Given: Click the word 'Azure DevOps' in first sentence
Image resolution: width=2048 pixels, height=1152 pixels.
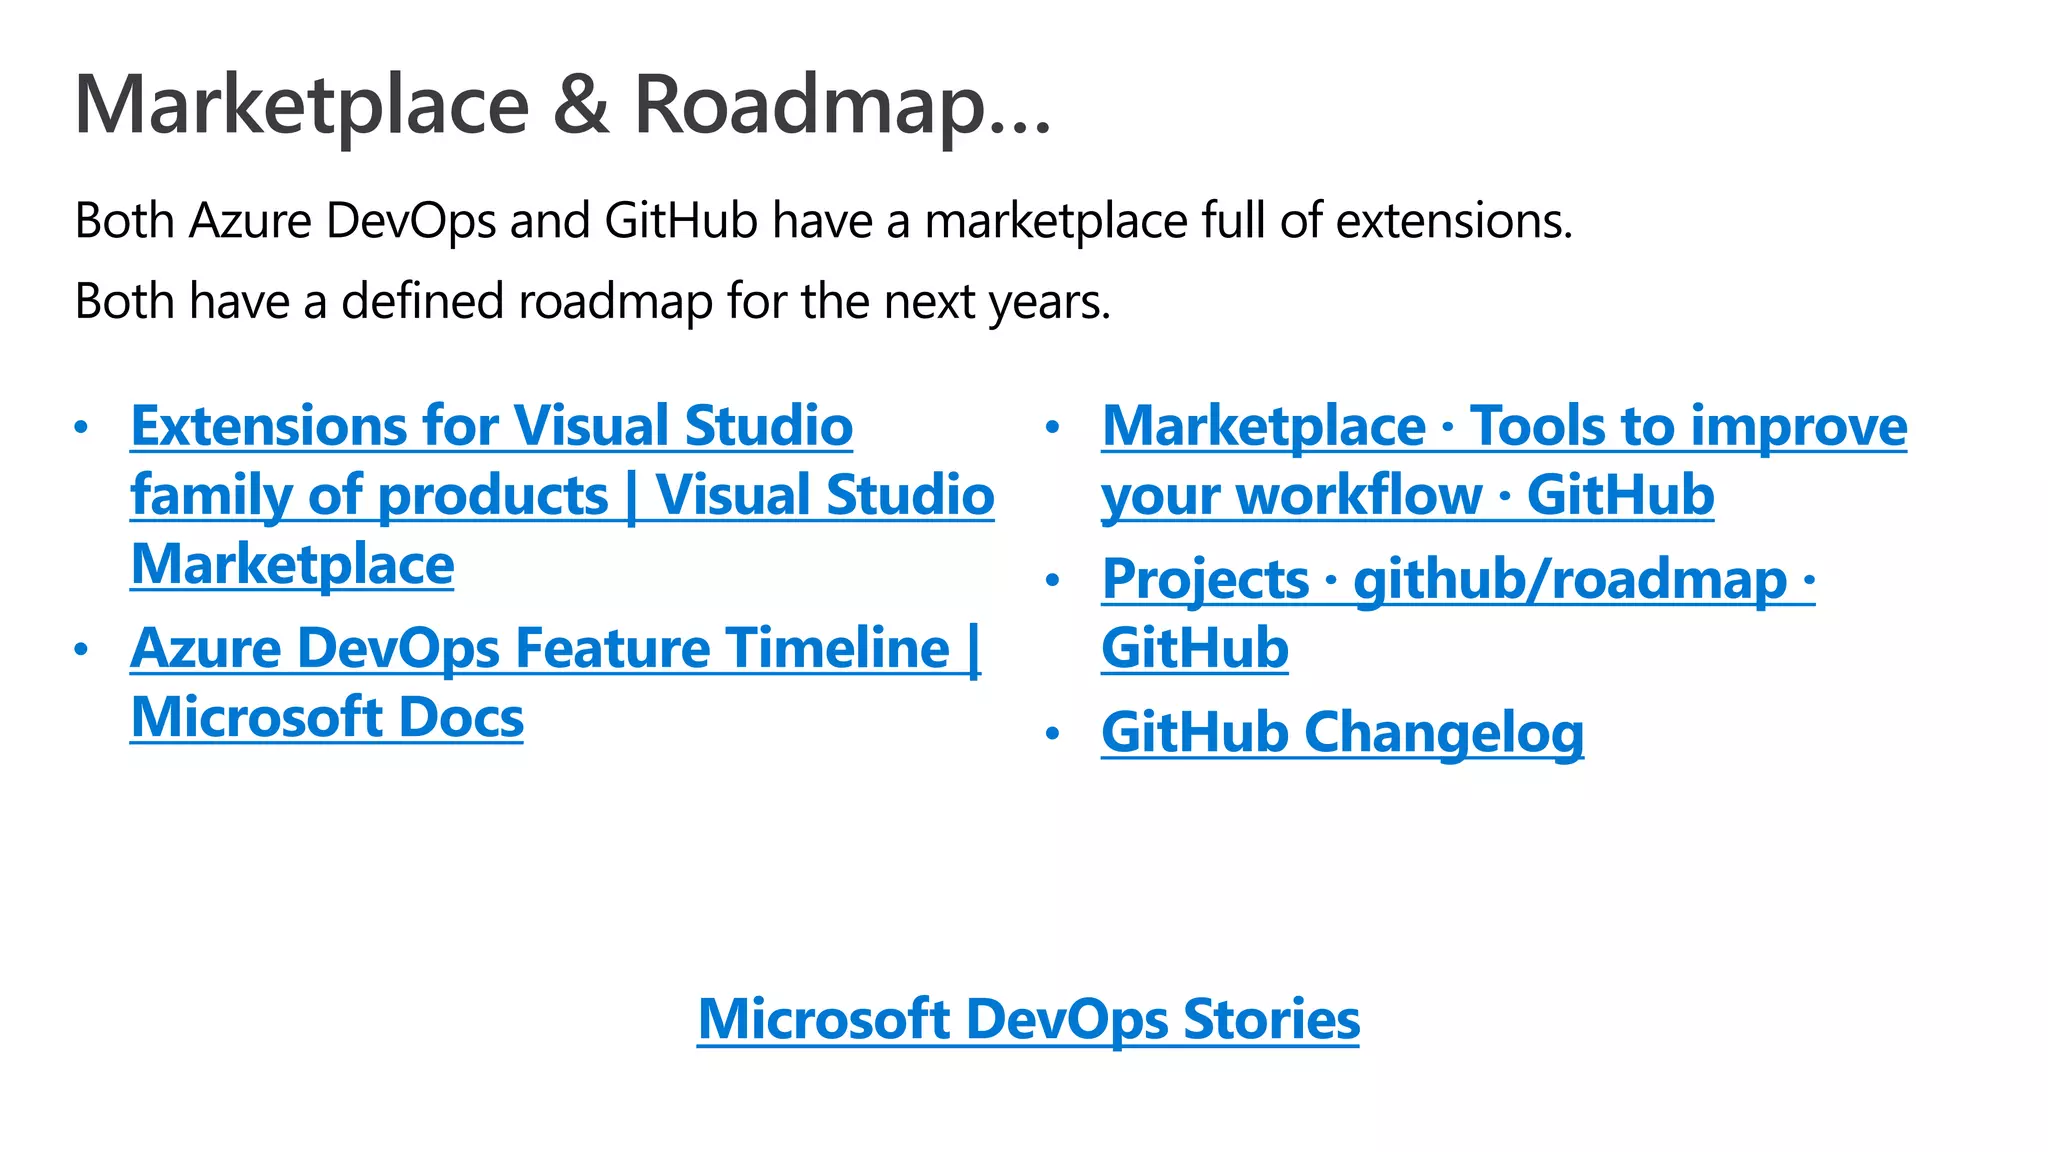Looking at the screenshot, I should pyautogui.click(x=342, y=221).
